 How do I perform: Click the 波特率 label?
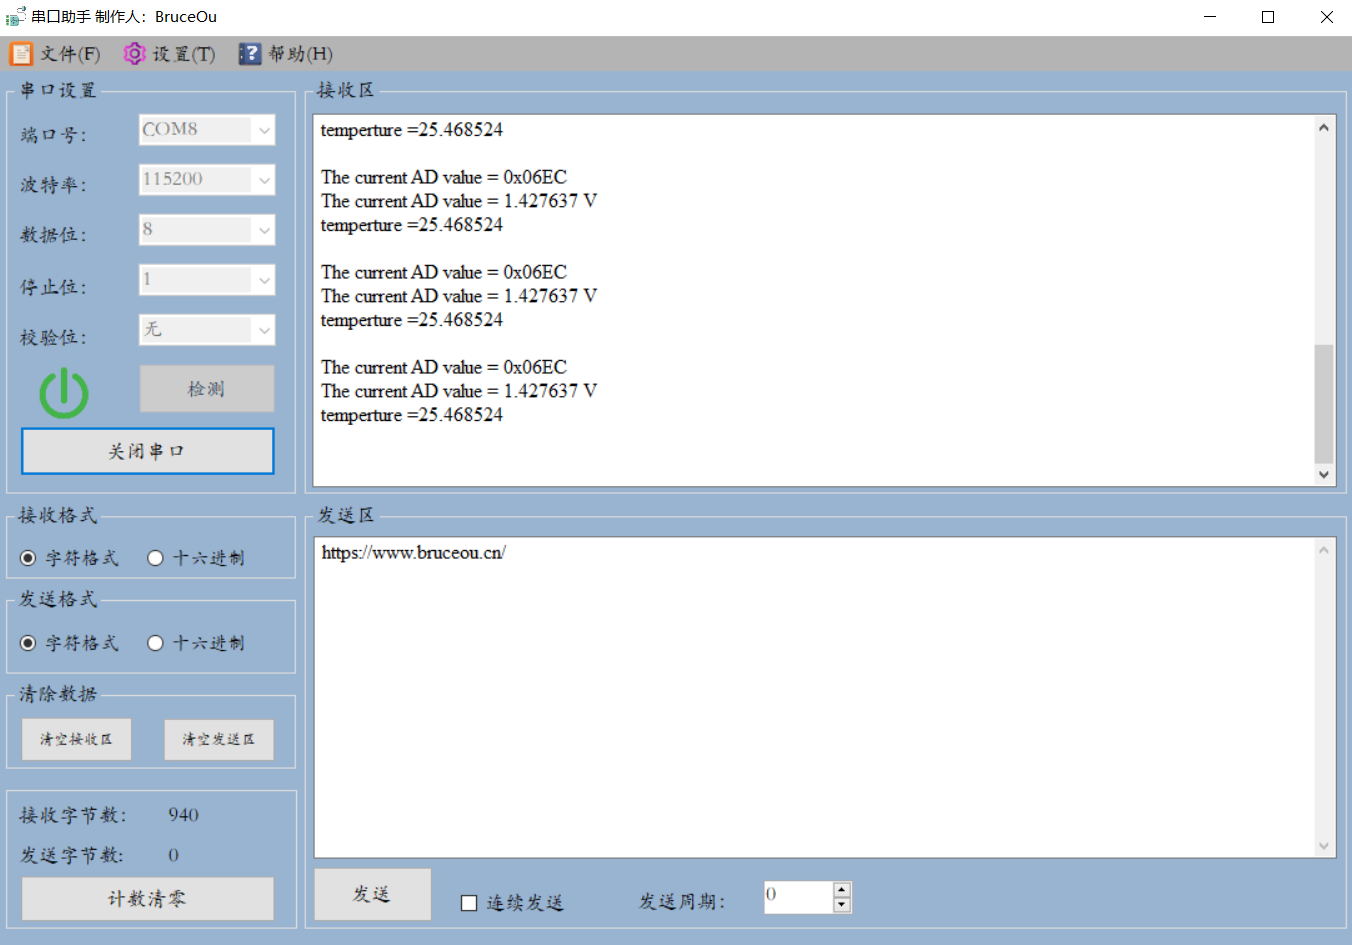pyautogui.click(x=54, y=185)
